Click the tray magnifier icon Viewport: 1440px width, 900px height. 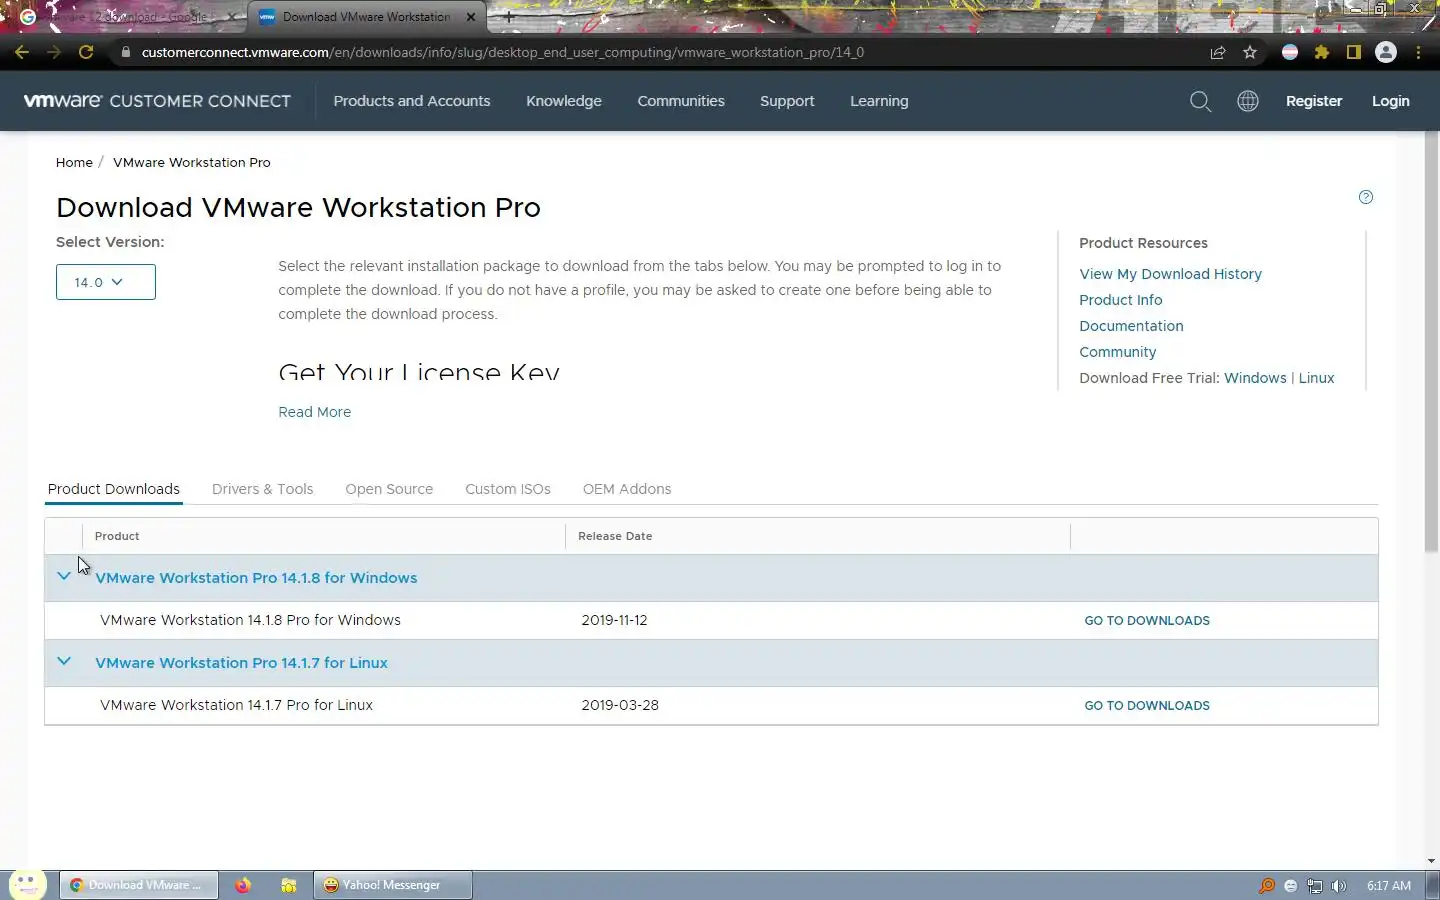[x=1266, y=885]
